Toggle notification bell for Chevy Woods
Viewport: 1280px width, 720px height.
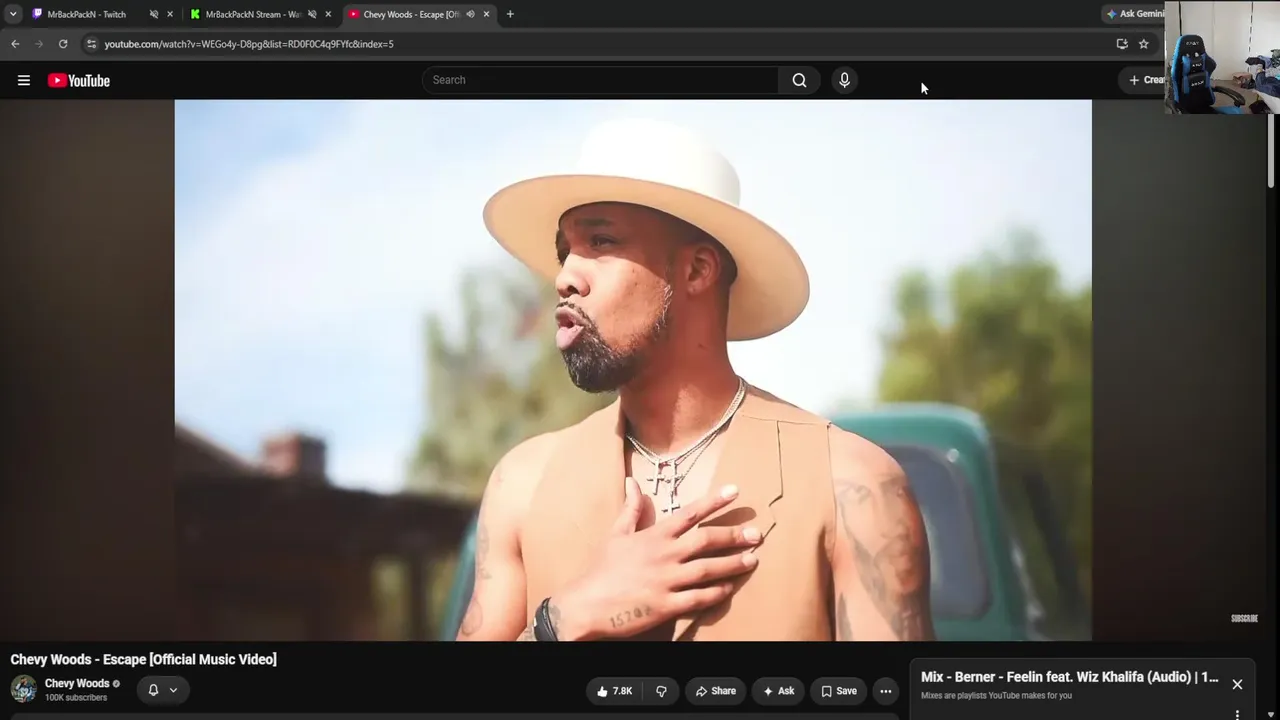pyautogui.click(x=153, y=690)
